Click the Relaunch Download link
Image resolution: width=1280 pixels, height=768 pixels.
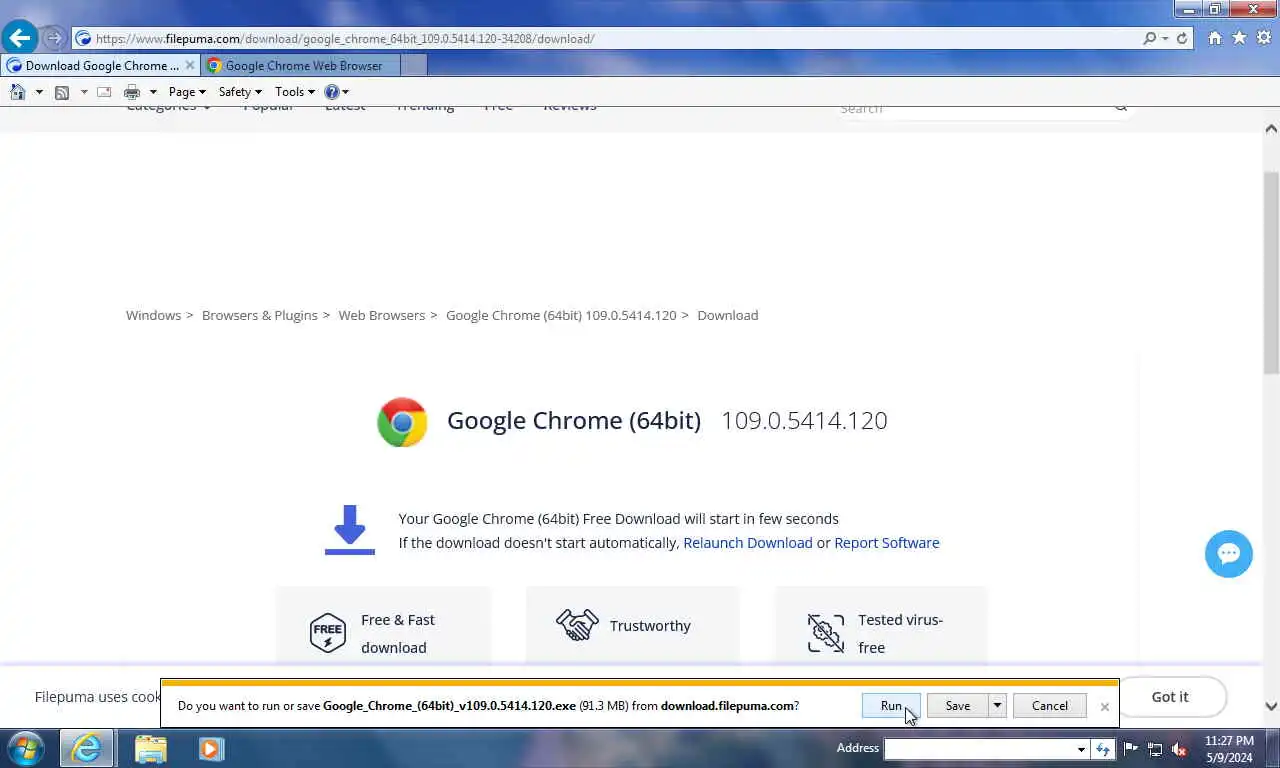coord(748,543)
